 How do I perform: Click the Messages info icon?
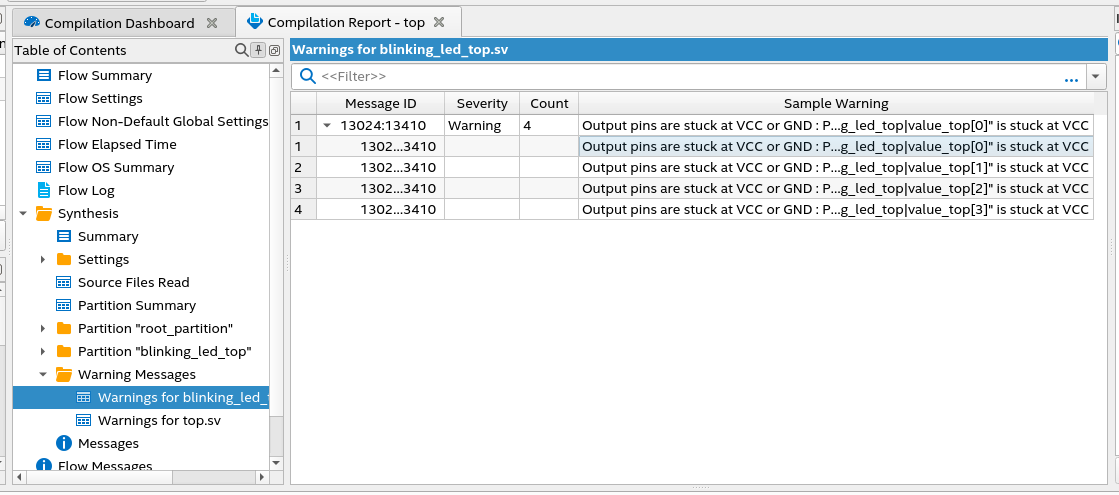coord(64,443)
